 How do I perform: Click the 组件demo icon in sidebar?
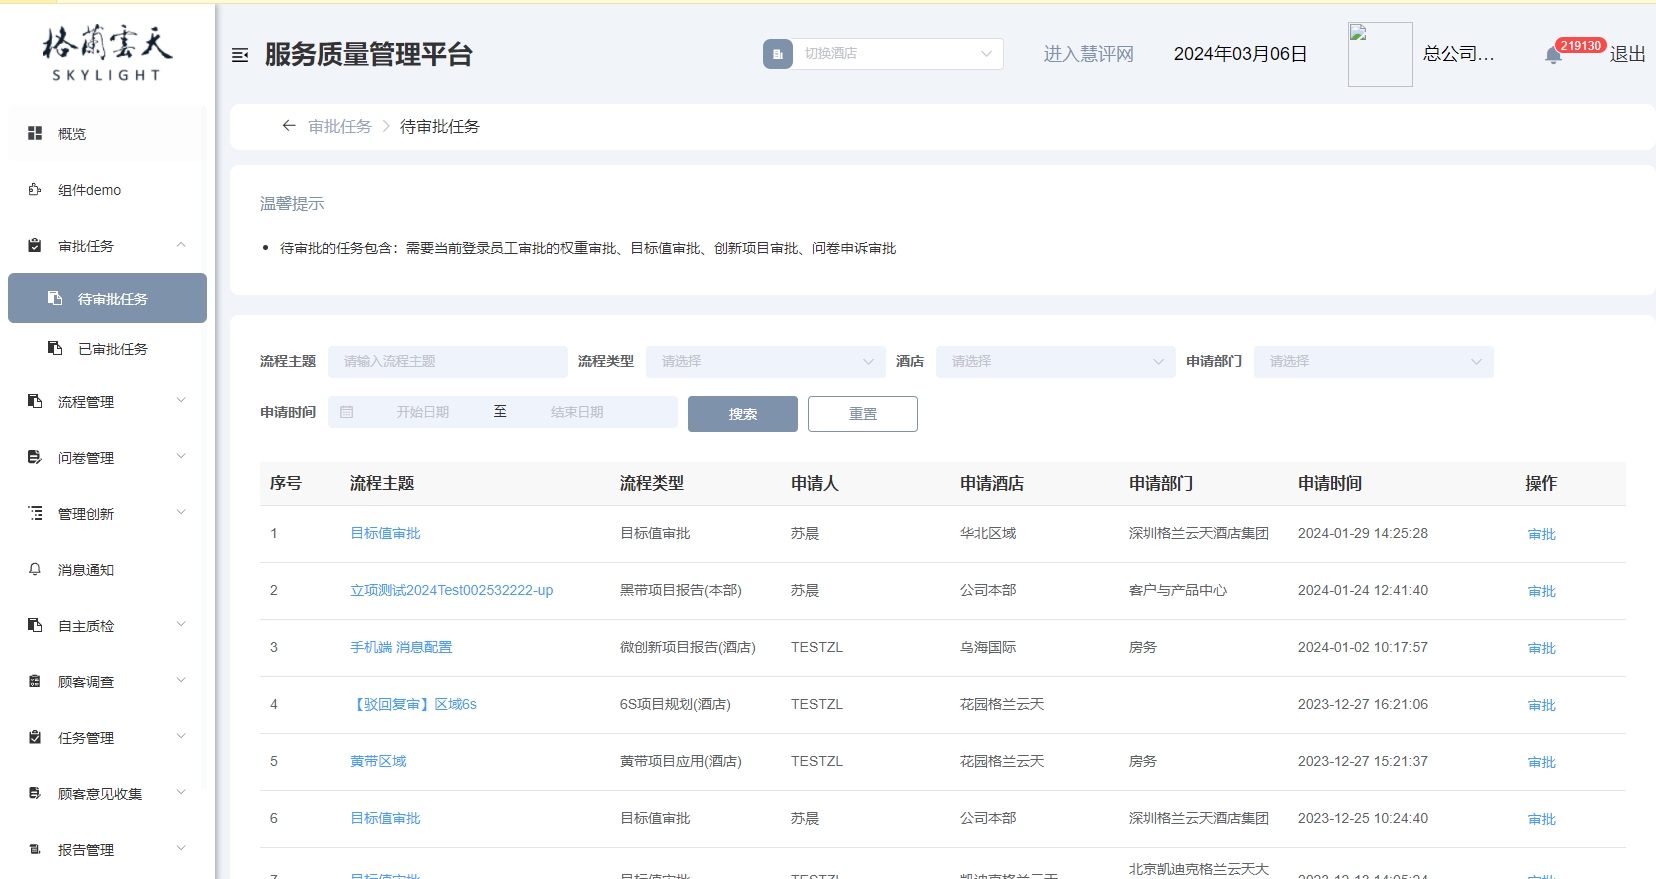35,190
